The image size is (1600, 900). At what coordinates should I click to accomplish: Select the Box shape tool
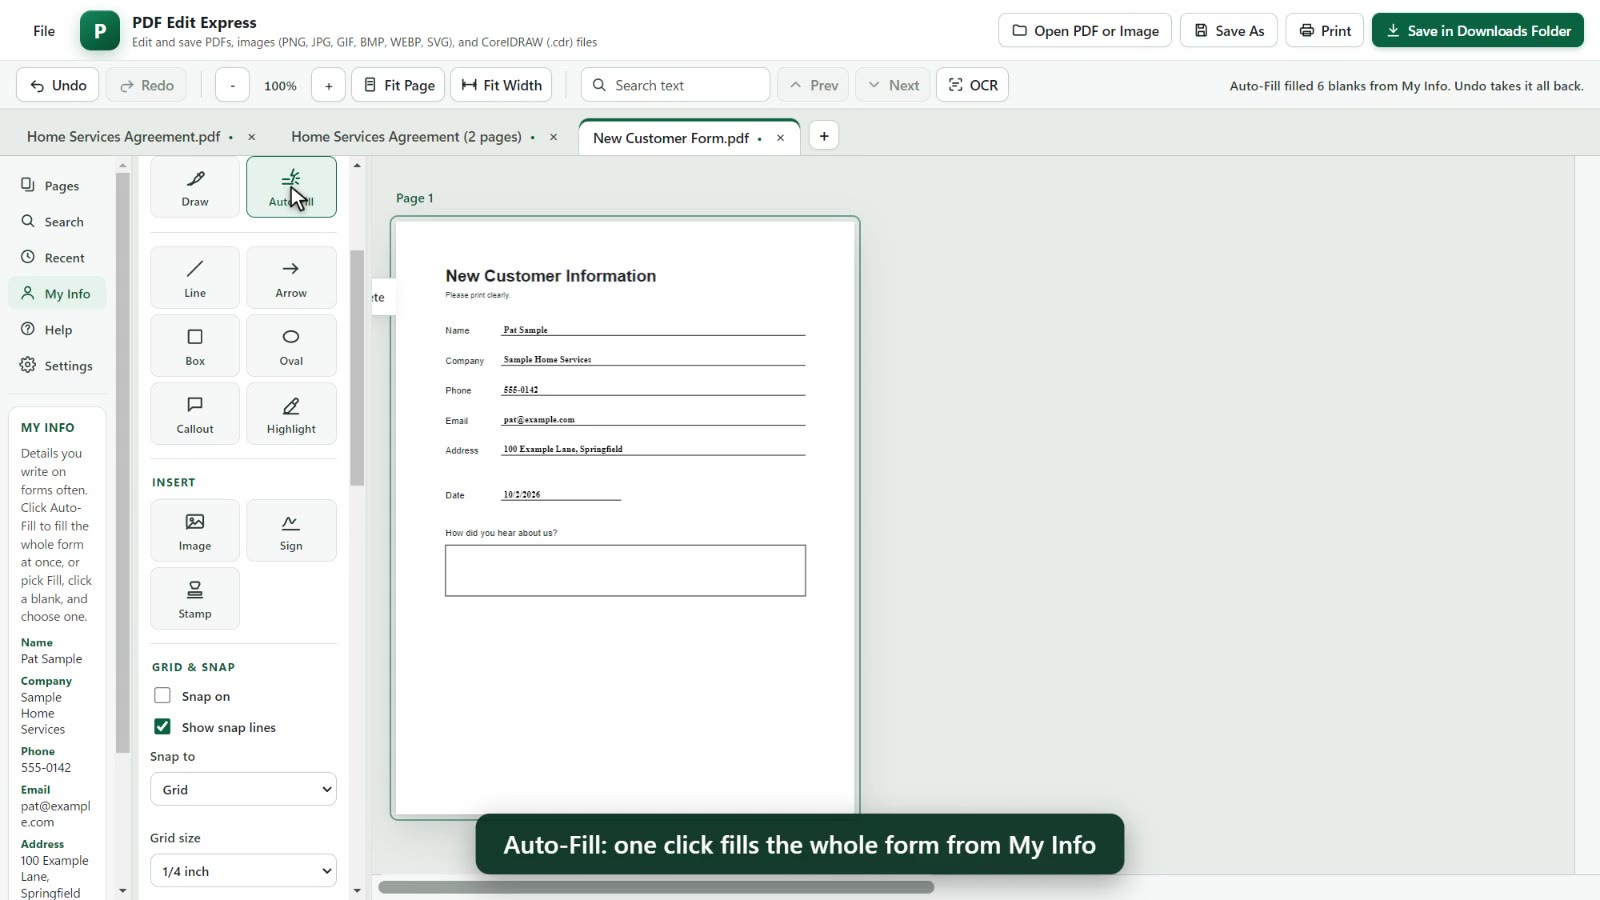point(195,346)
